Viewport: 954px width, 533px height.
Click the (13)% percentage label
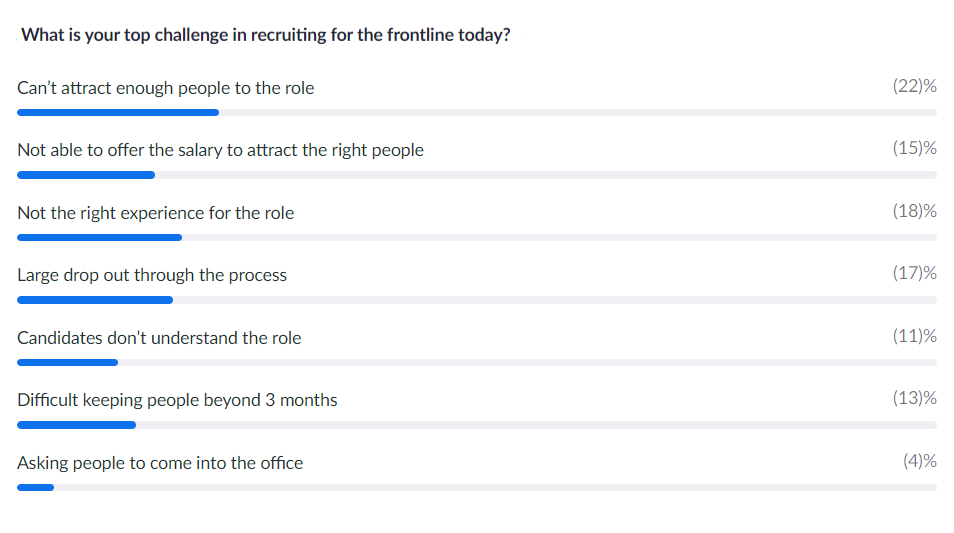coord(914,399)
